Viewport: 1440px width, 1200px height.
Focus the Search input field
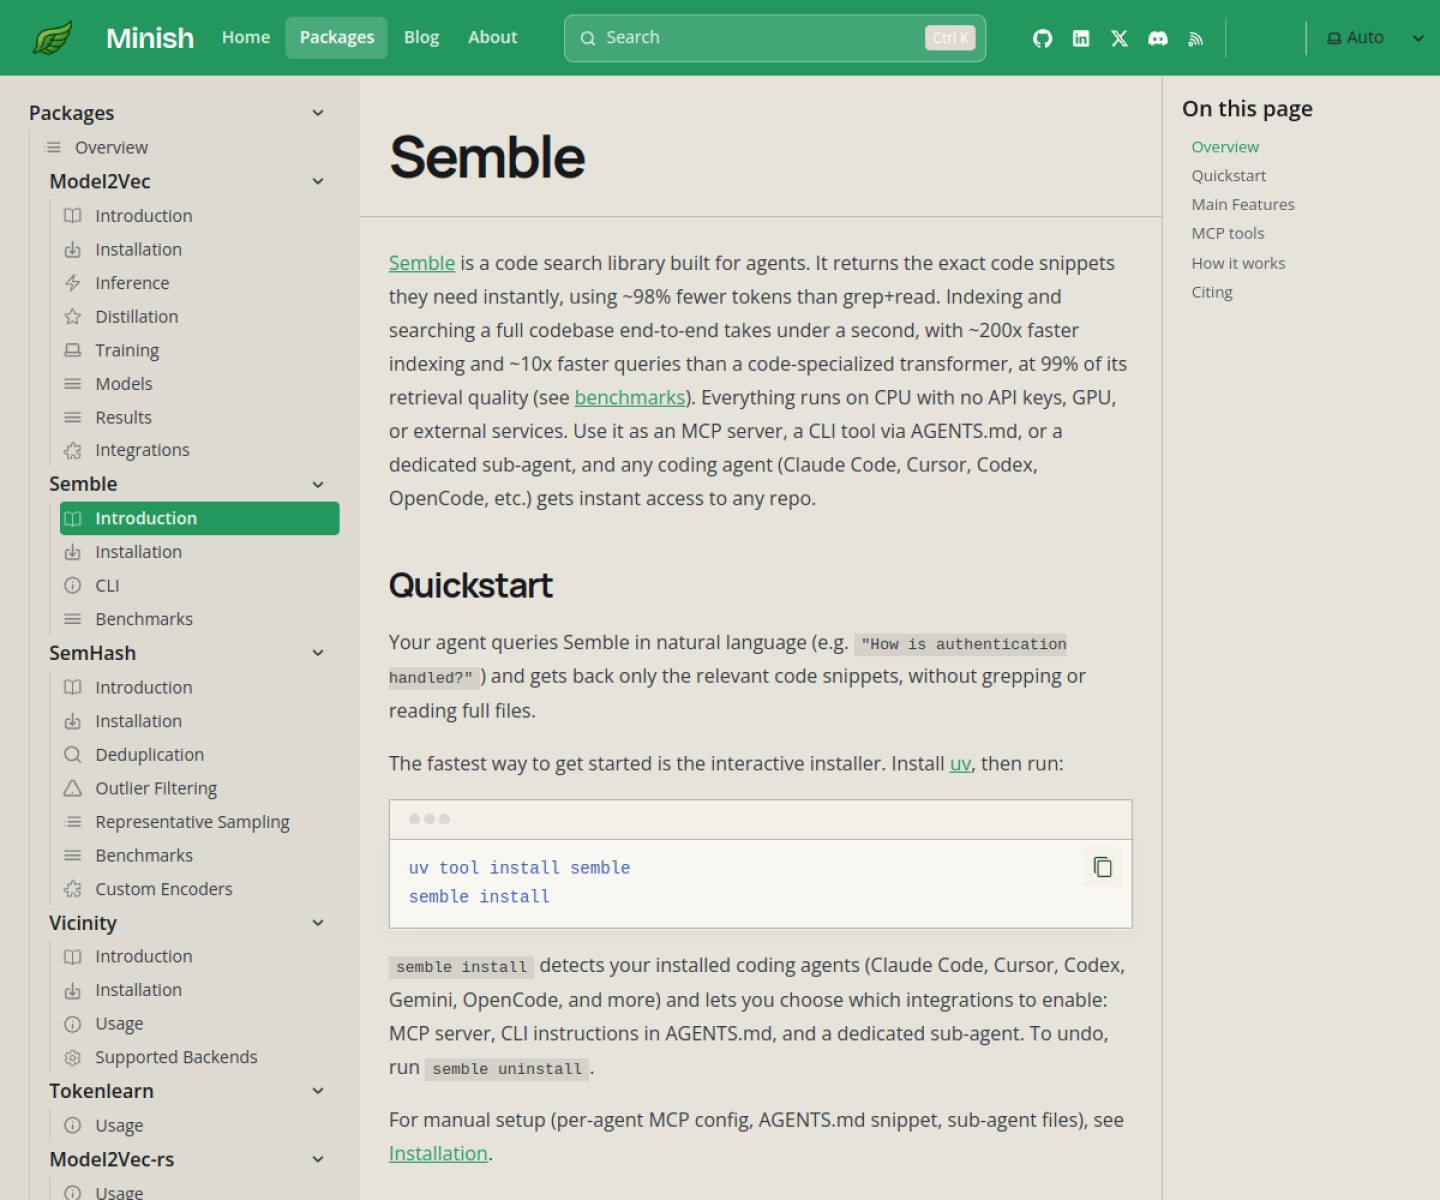point(775,38)
